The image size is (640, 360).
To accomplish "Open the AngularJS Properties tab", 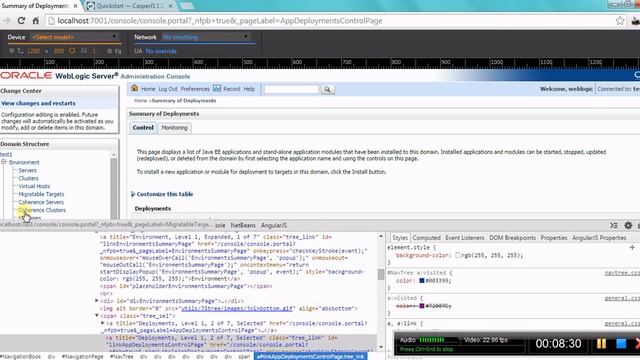I will (x=599, y=238).
